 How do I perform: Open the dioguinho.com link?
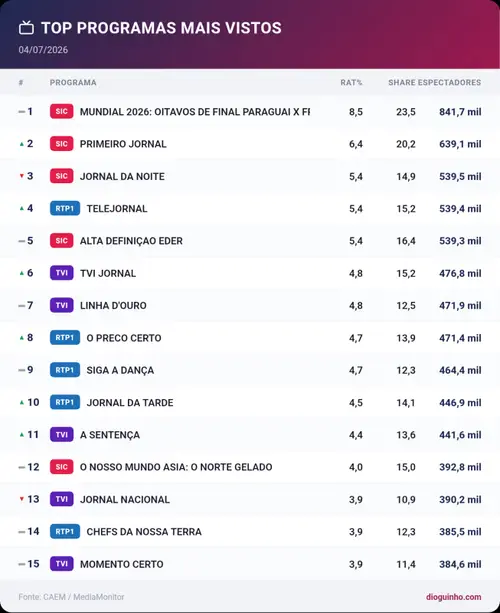tap(453, 597)
